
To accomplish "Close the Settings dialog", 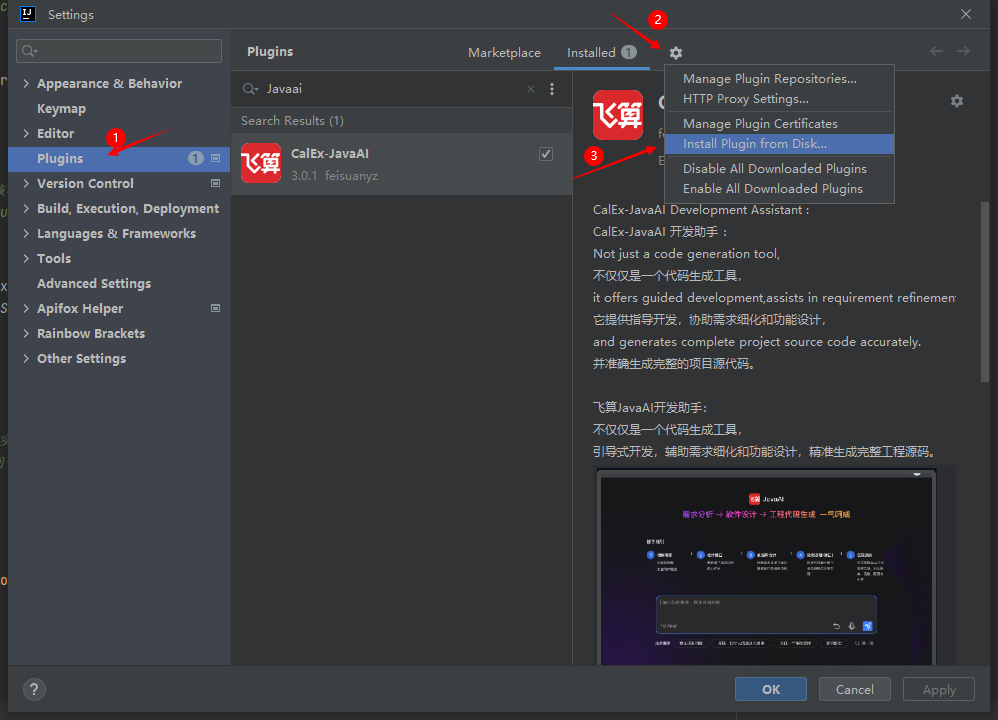I will tap(966, 14).
